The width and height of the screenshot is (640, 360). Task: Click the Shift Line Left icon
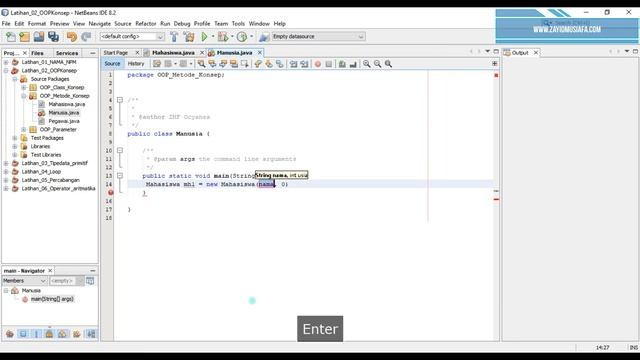tap(293, 64)
